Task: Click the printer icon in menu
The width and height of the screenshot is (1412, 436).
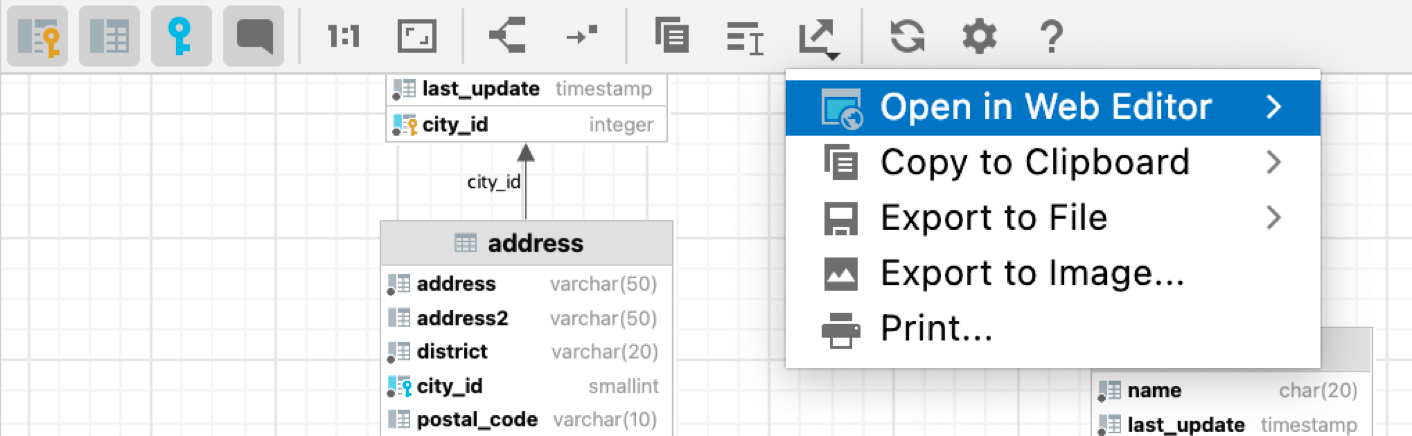Action: tap(841, 329)
